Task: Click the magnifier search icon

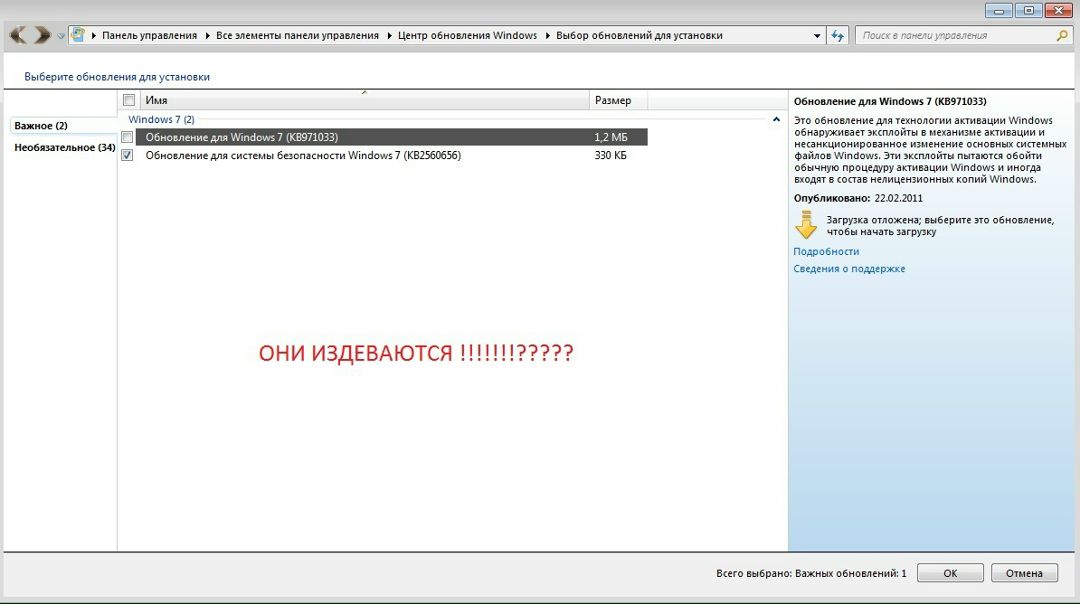Action: 1062,35
